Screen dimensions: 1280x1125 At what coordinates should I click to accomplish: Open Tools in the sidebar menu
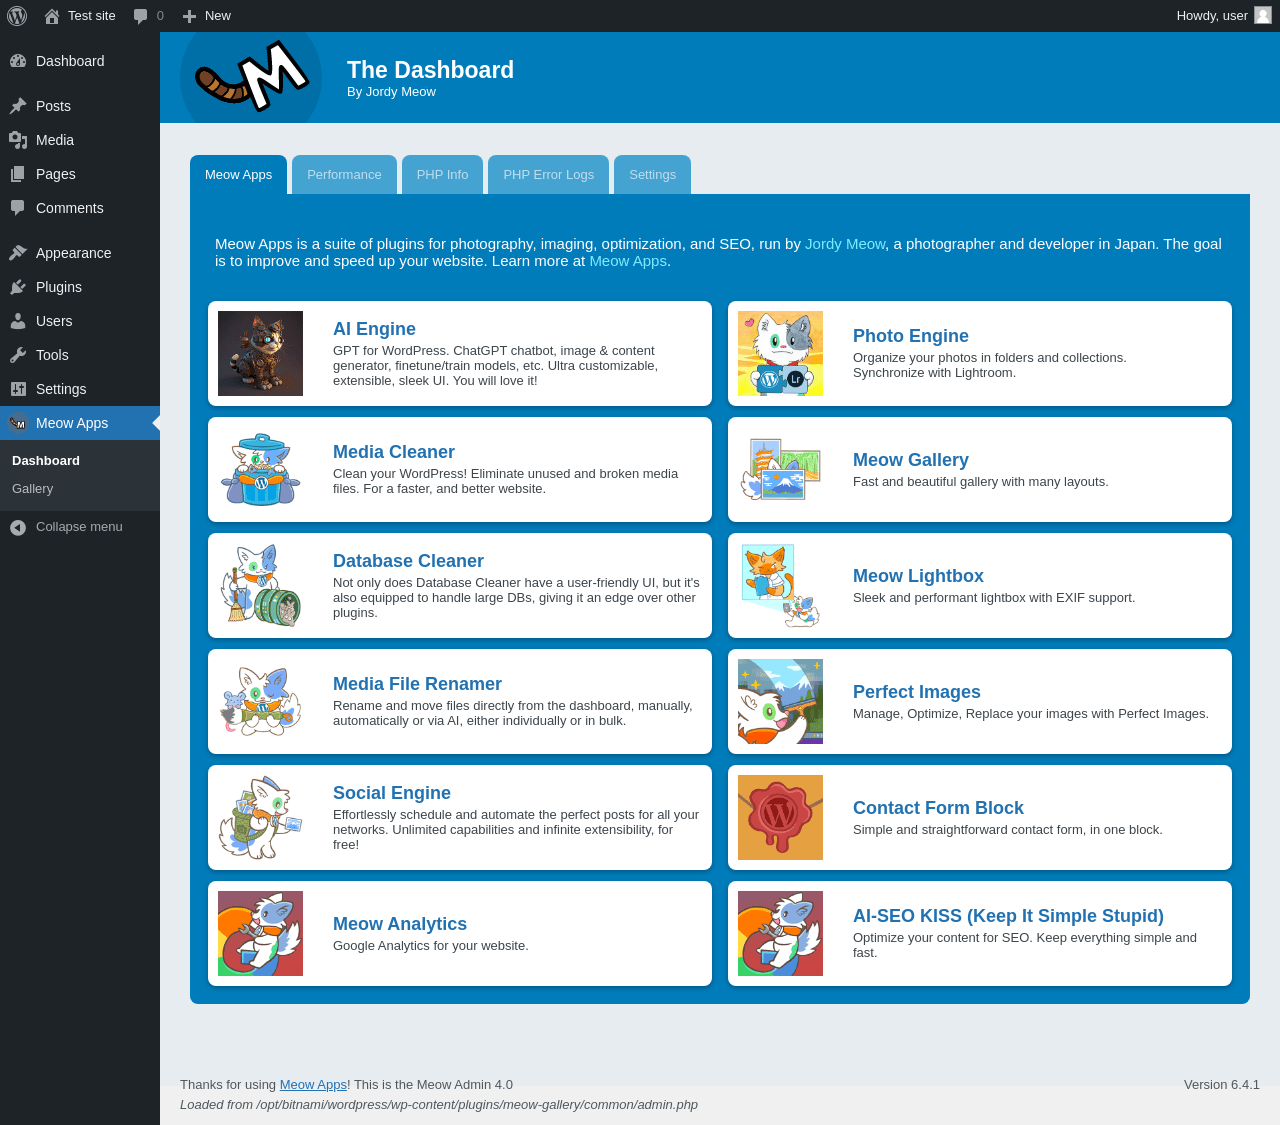pyautogui.click(x=80, y=355)
